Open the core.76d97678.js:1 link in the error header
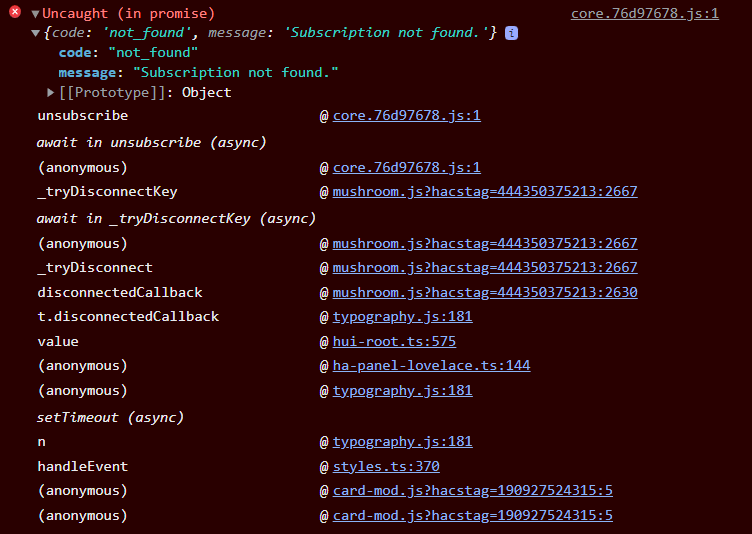The image size is (752, 534). (645, 13)
